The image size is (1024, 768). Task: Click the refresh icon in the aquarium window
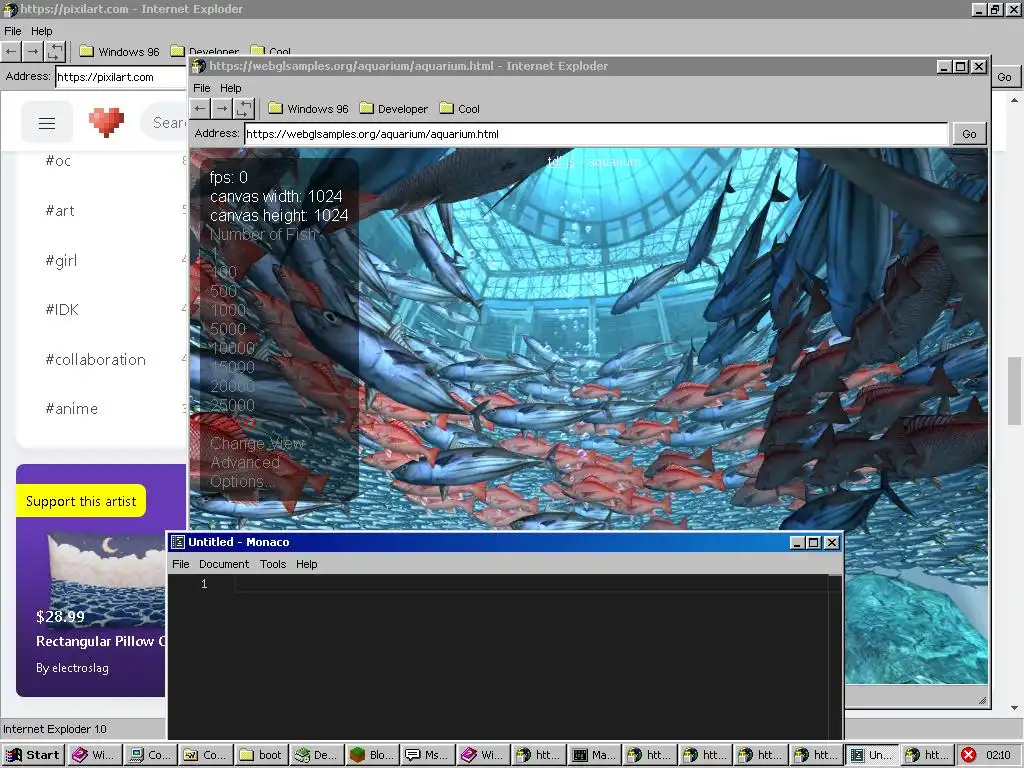244,108
